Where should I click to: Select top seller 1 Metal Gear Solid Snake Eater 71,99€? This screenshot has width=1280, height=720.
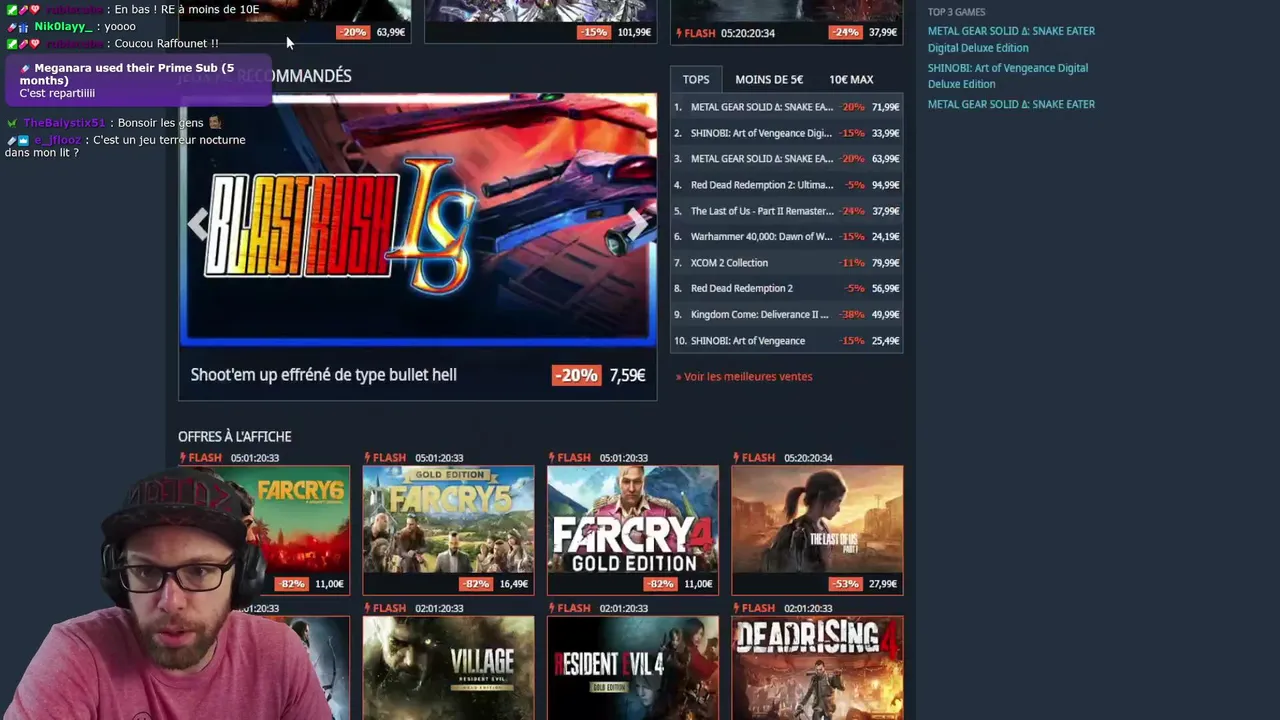[x=787, y=107]
